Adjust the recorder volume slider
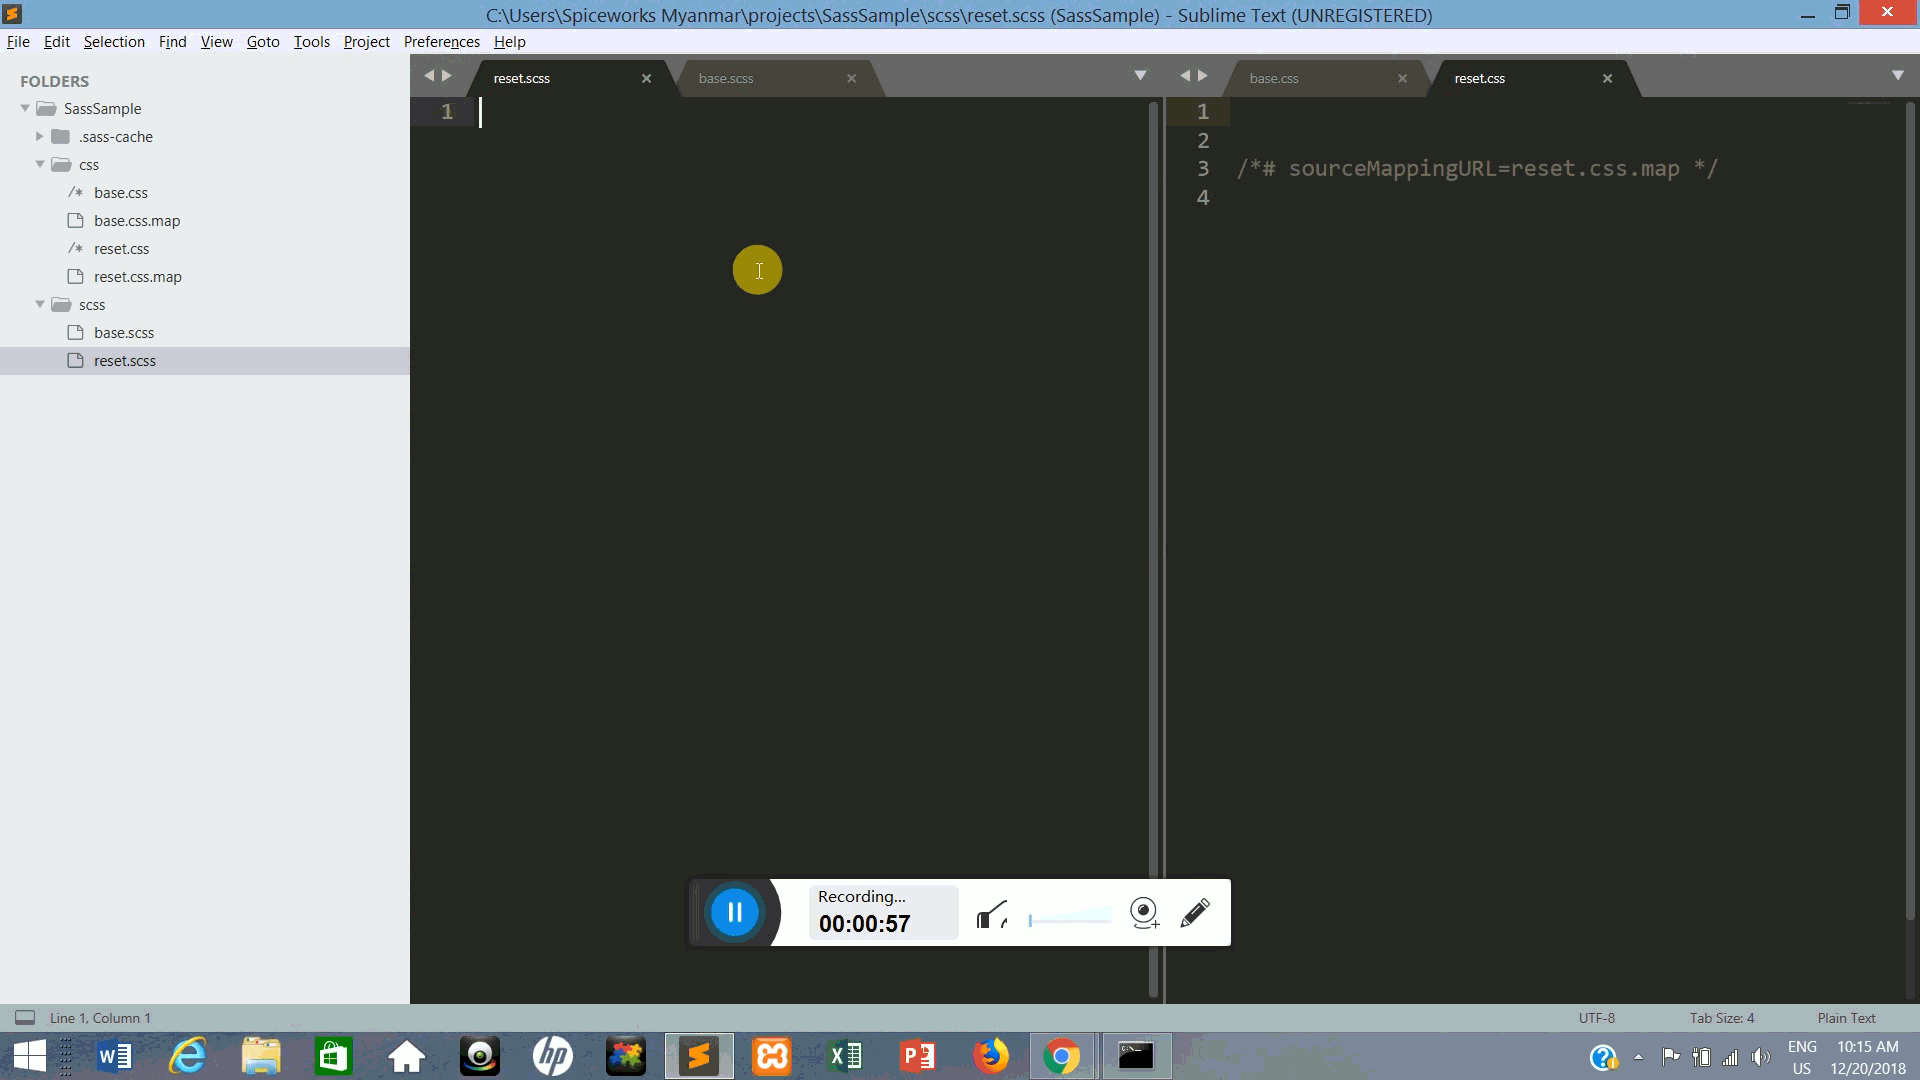1920x1080 pixels. (x=1069, y=918)
